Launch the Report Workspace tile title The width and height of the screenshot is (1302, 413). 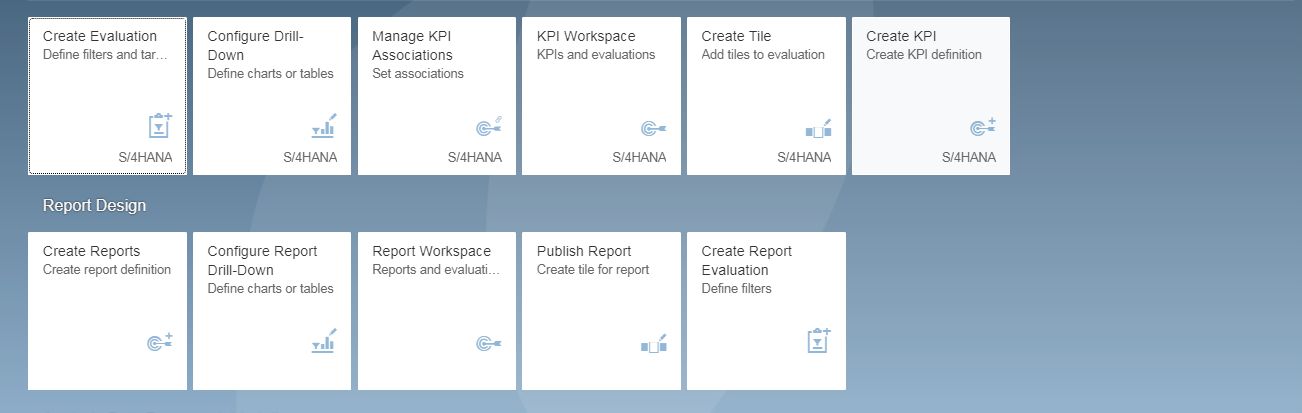click(432, 251)
